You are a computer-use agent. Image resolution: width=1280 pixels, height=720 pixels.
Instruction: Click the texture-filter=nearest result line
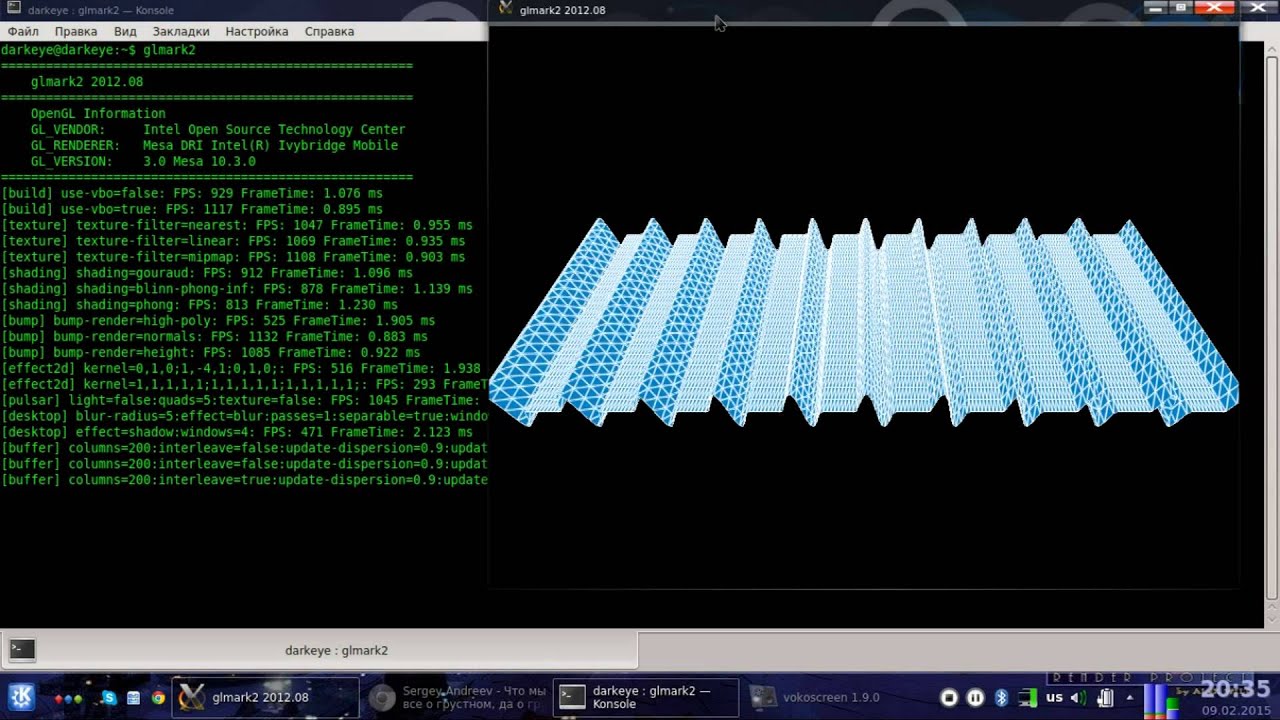pos(237,225)
